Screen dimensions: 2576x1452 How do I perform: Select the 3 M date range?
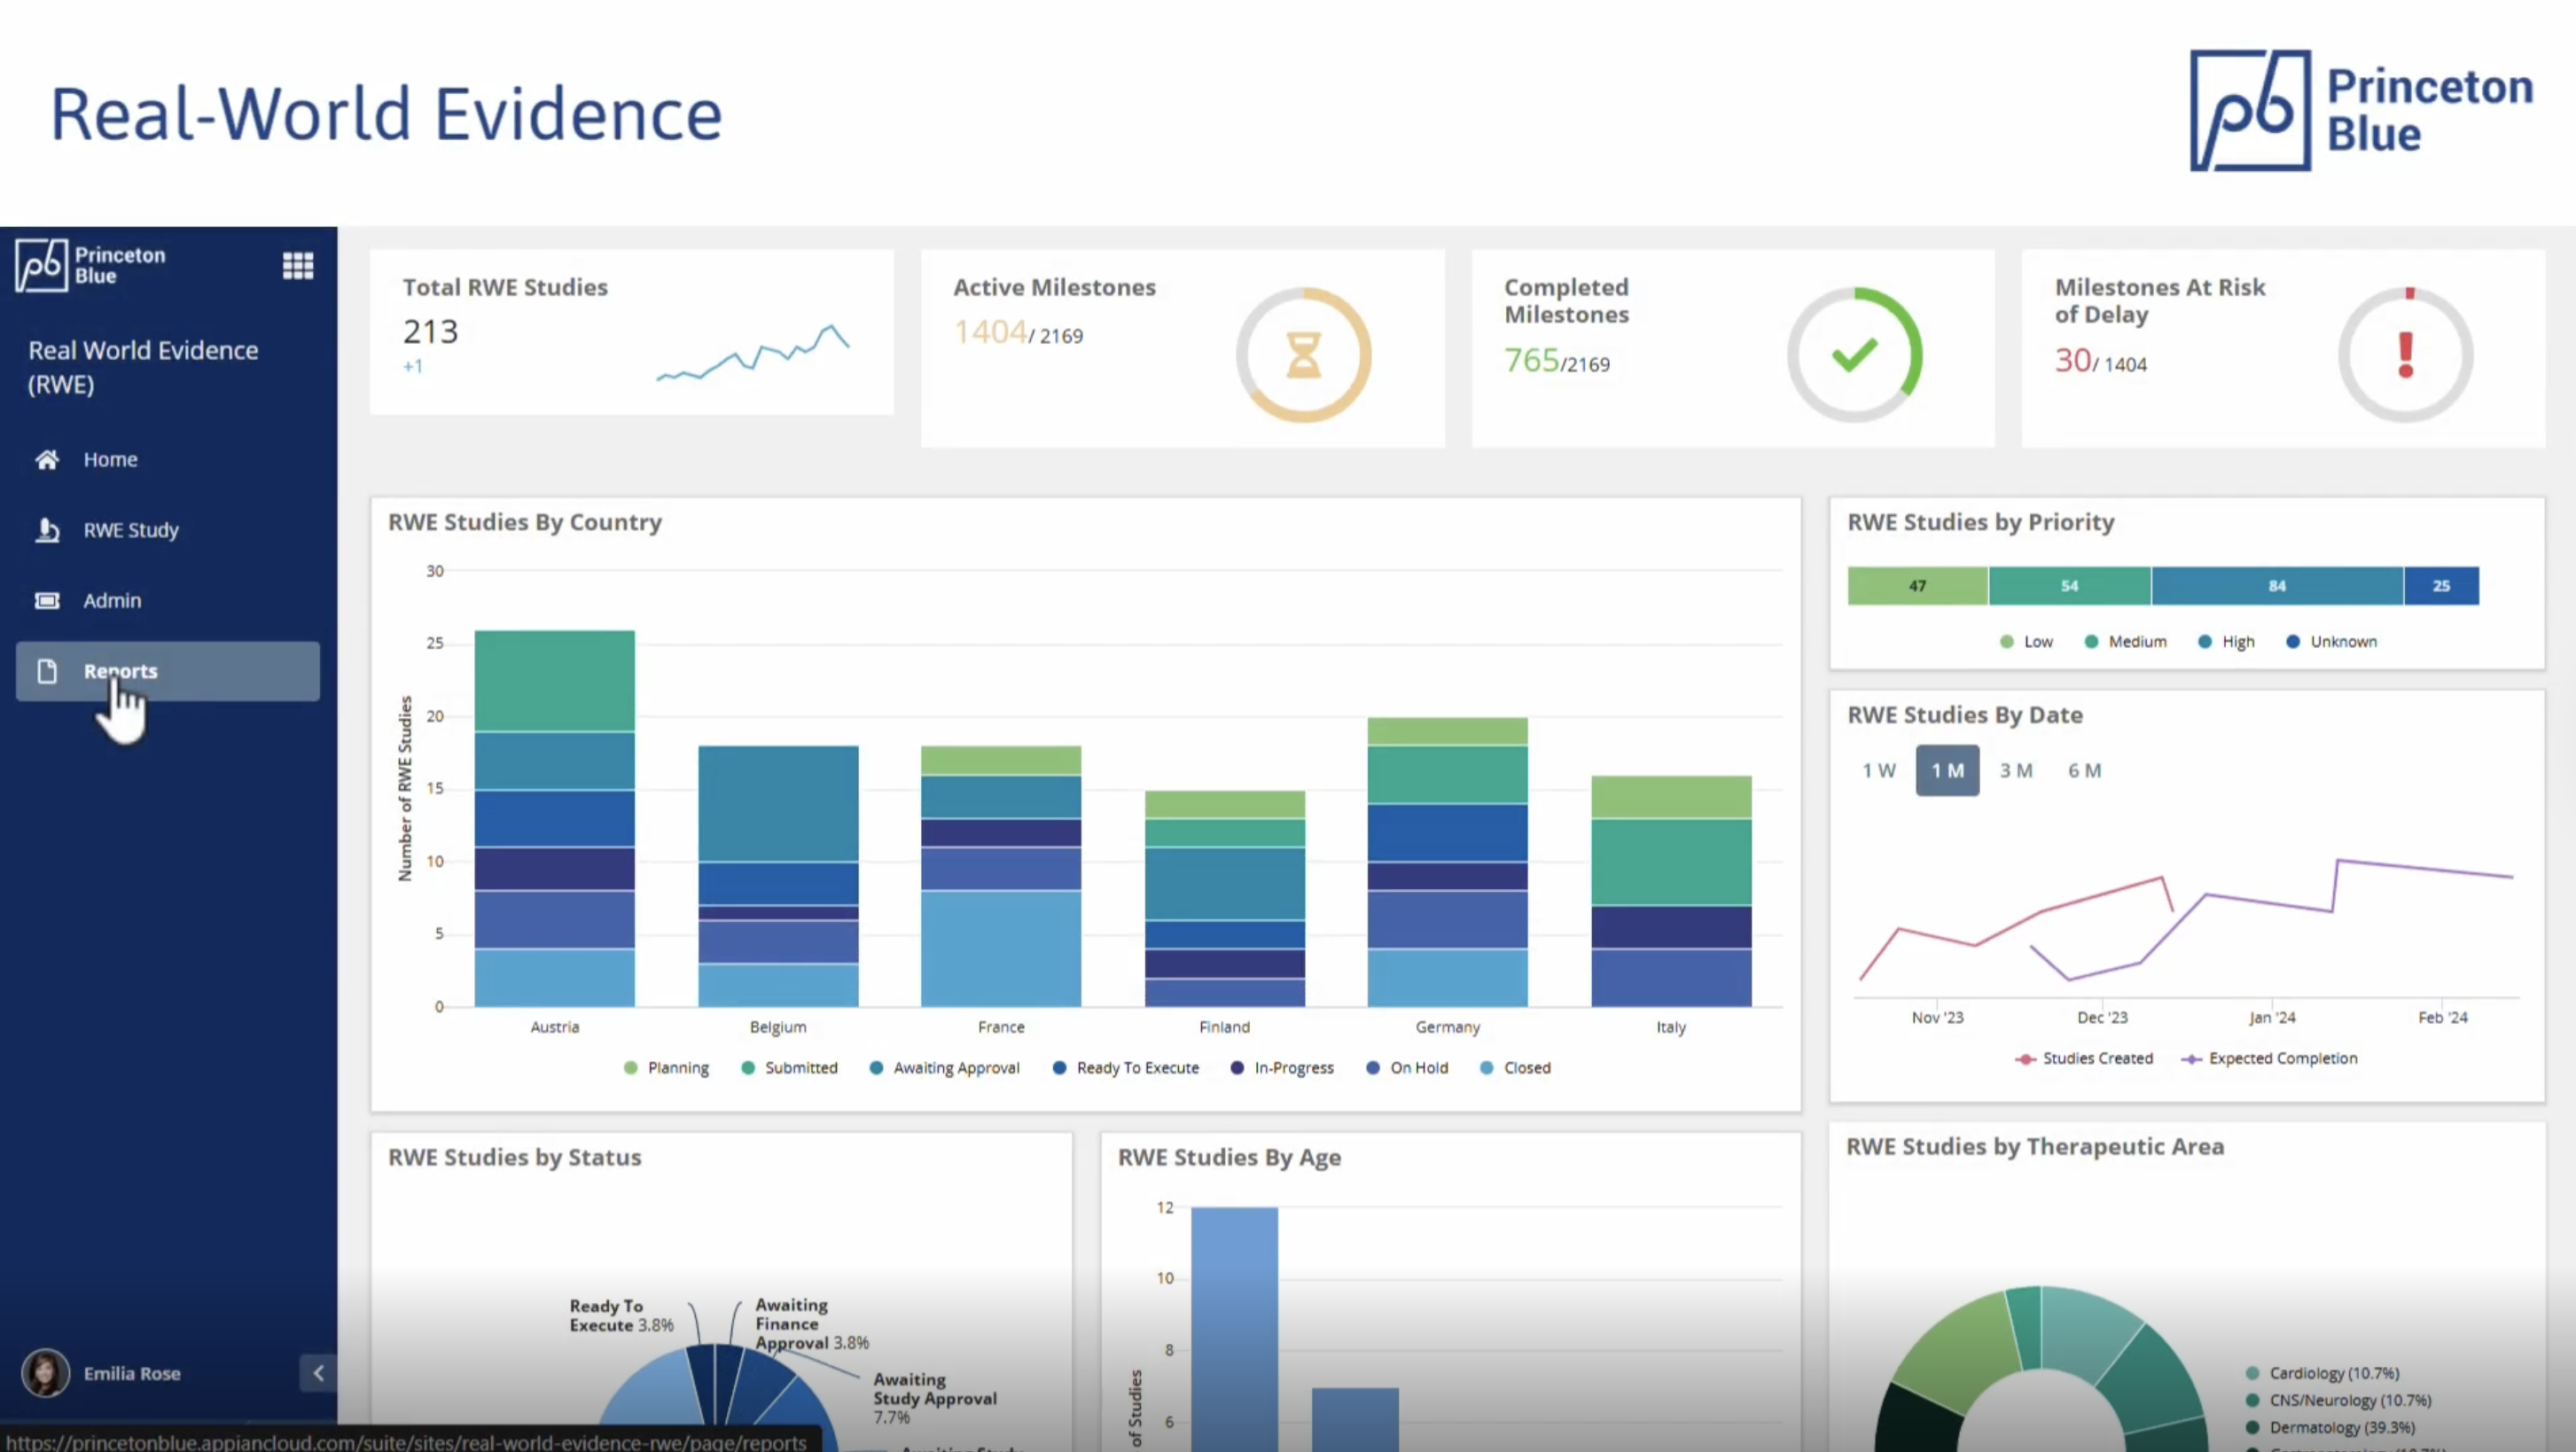tap(2015, 770)
